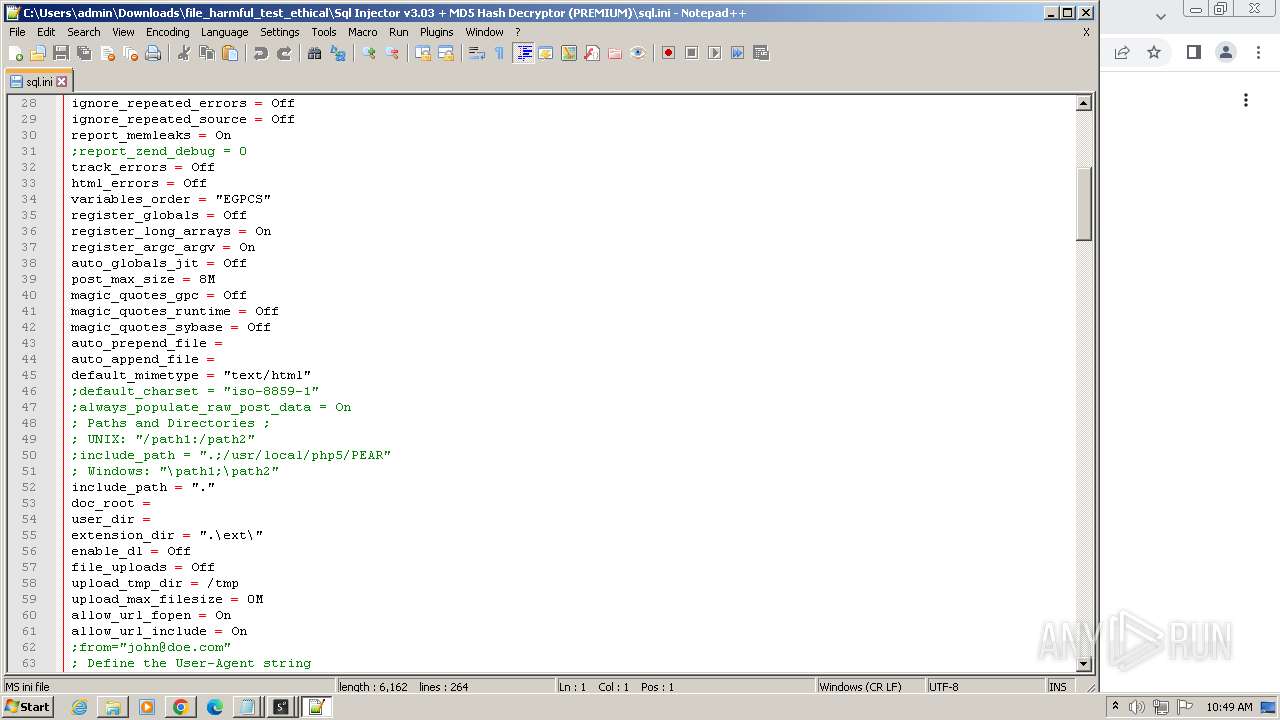Open the Document Map panel icon
This screenshot has height=720, width=1280.
click(x=569, y=53)
